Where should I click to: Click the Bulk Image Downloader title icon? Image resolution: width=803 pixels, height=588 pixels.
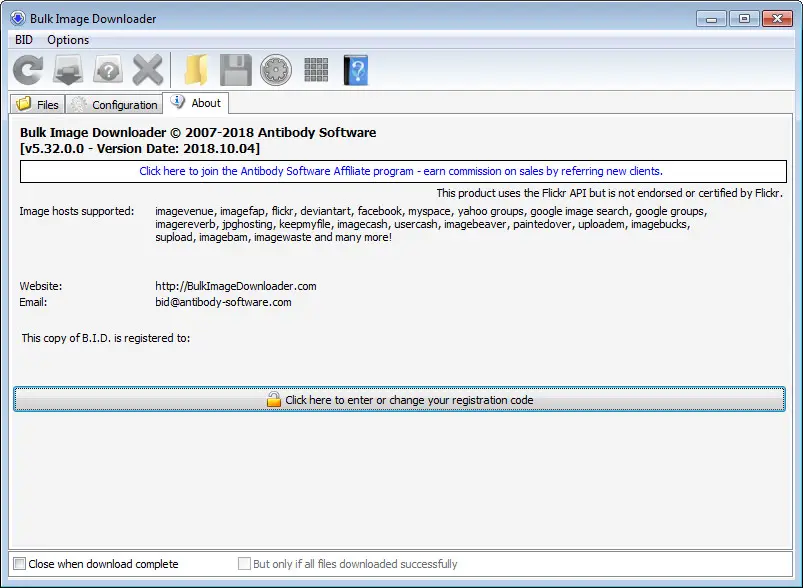[17, 18]
